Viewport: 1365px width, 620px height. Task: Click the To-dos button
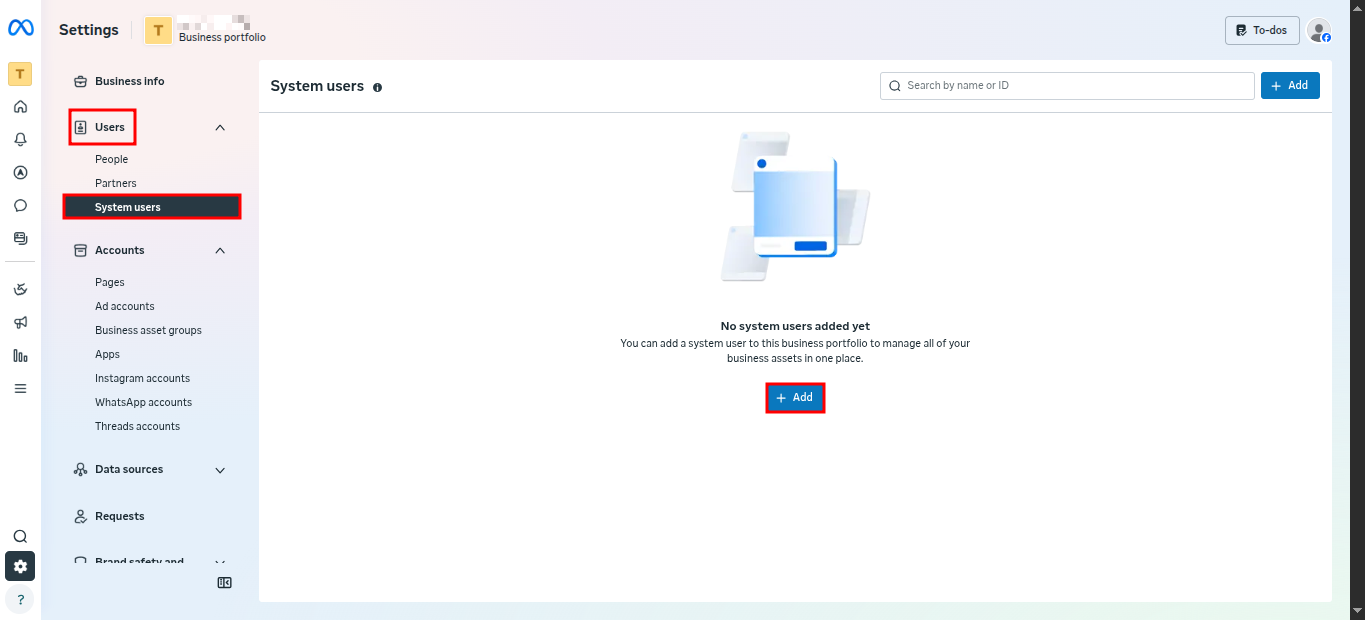pos(1261,30)
